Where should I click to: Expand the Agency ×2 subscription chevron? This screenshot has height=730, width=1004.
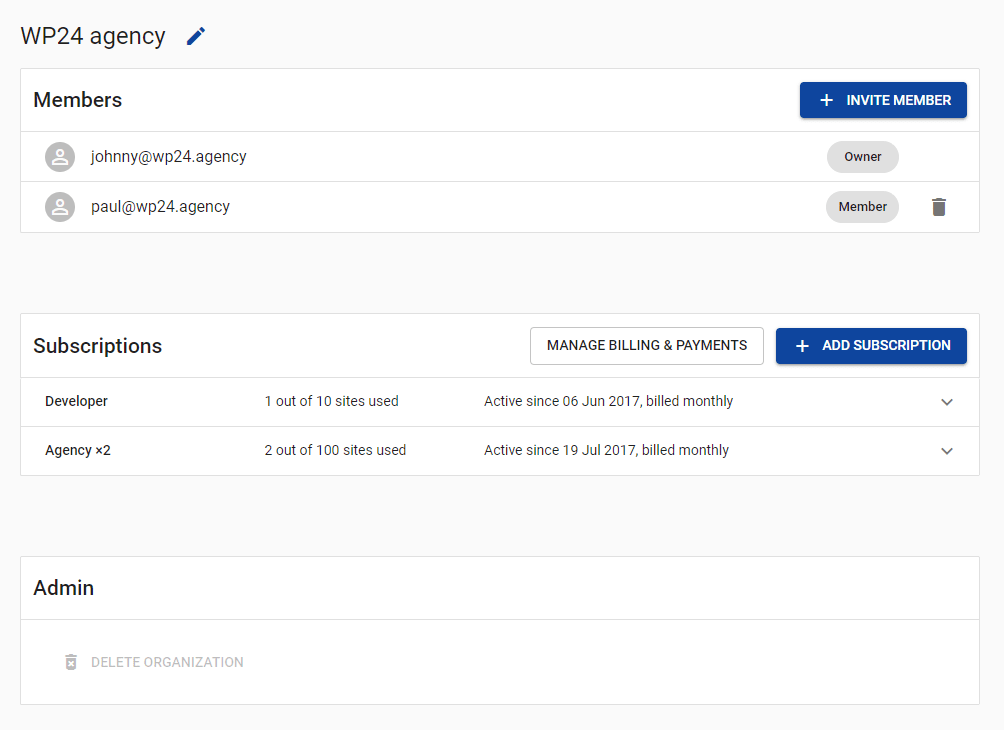pyautogui.click(x=947, y=451)
